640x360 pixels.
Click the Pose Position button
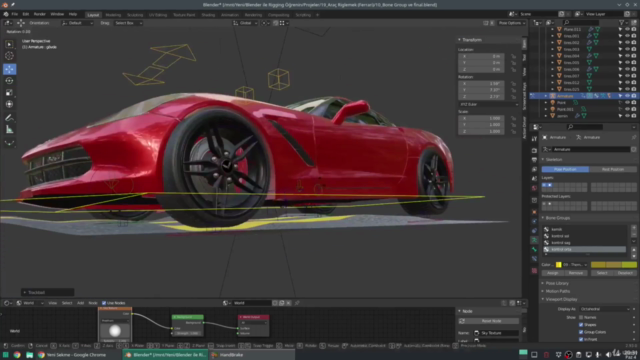pyautogui.click(x=565, y=169)
